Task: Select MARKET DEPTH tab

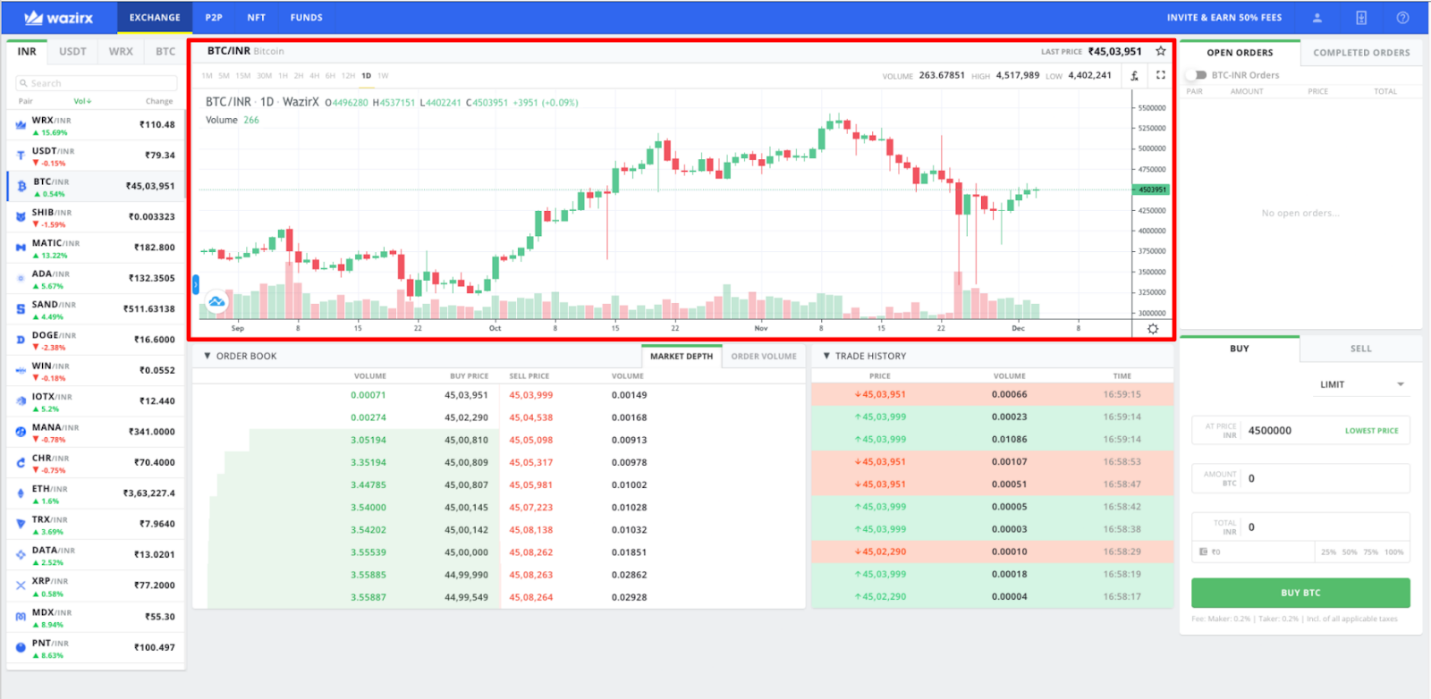Action: click(x=682, y=356)
